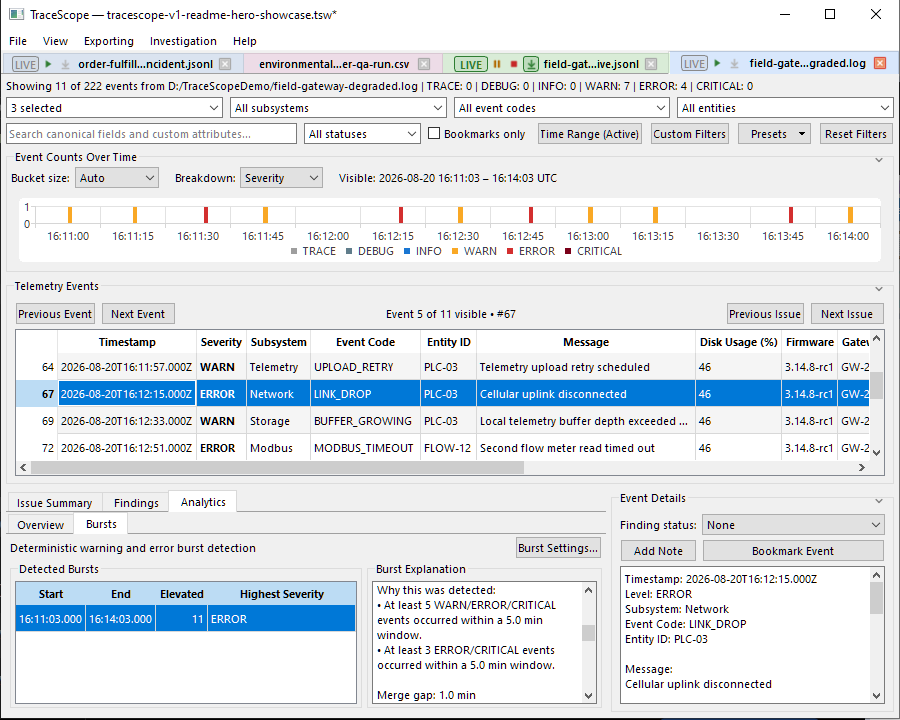Open the Help menu
This screenshot has height=720, width=900.
[245, 41]
